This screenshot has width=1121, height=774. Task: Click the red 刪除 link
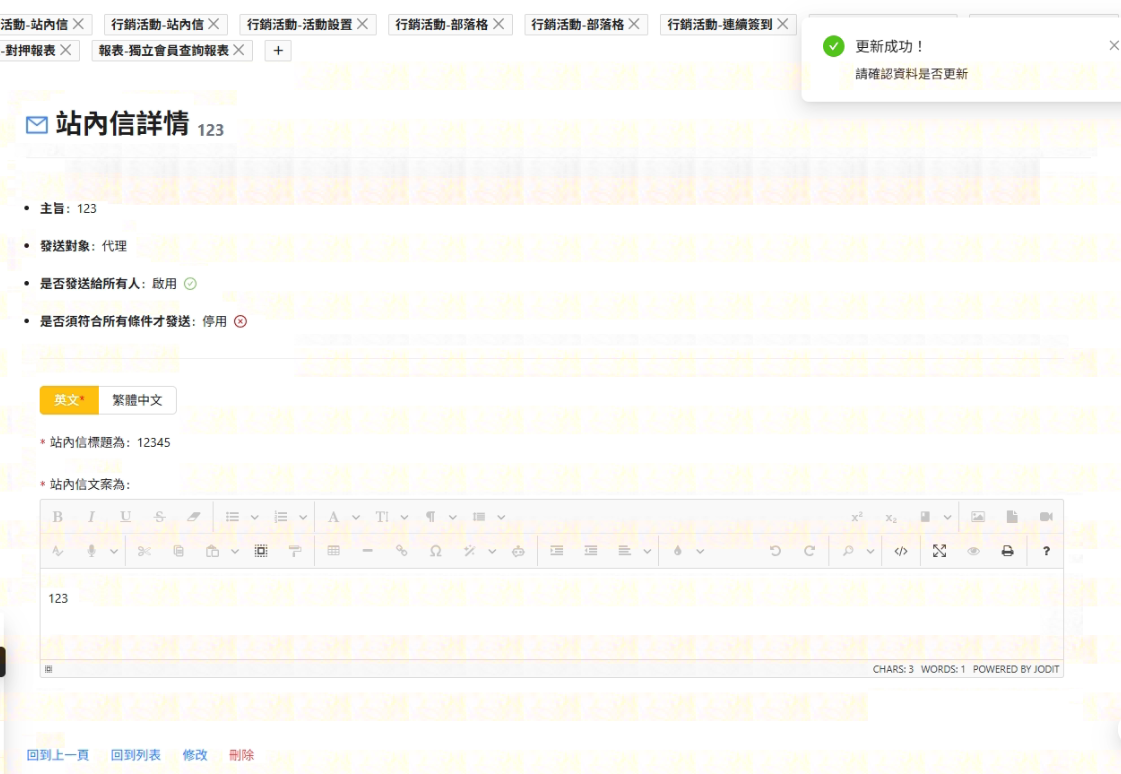click(x=241, y=755)
